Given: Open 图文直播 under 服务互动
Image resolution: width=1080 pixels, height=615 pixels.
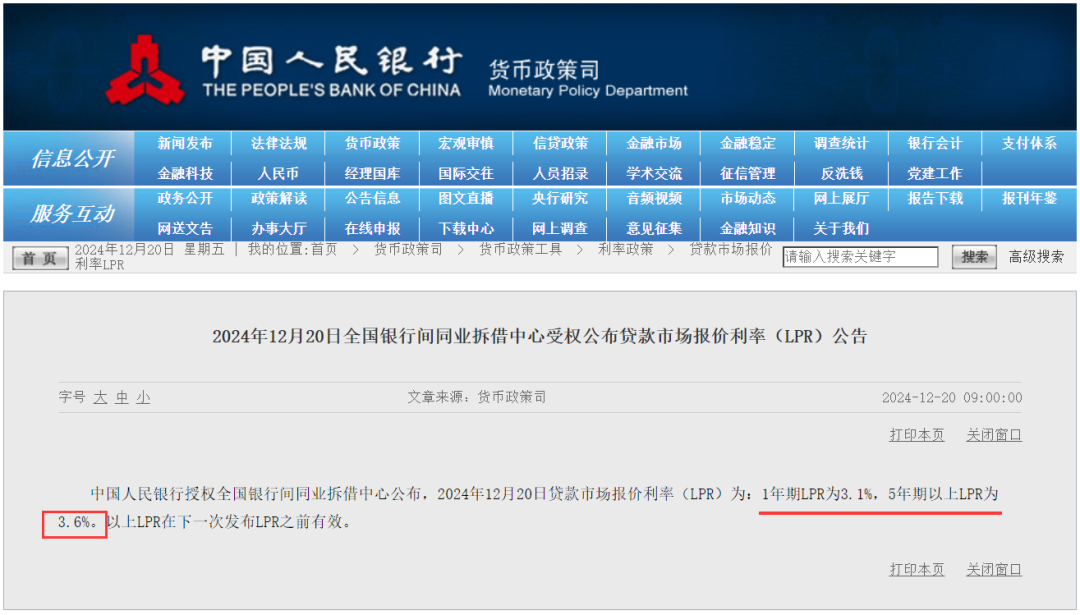Looking at the screenshot, I should [x=466, y=198].
